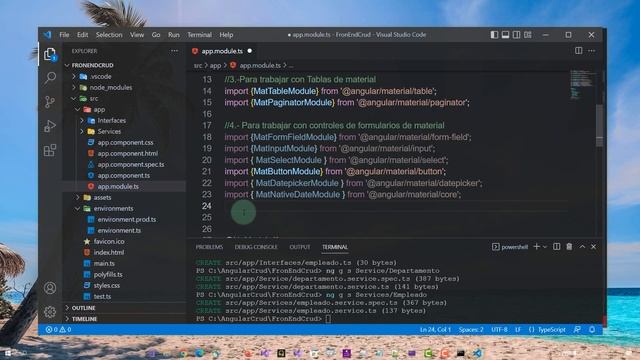Open index.html file
This screenshot has width=640, height=360.
109,252
